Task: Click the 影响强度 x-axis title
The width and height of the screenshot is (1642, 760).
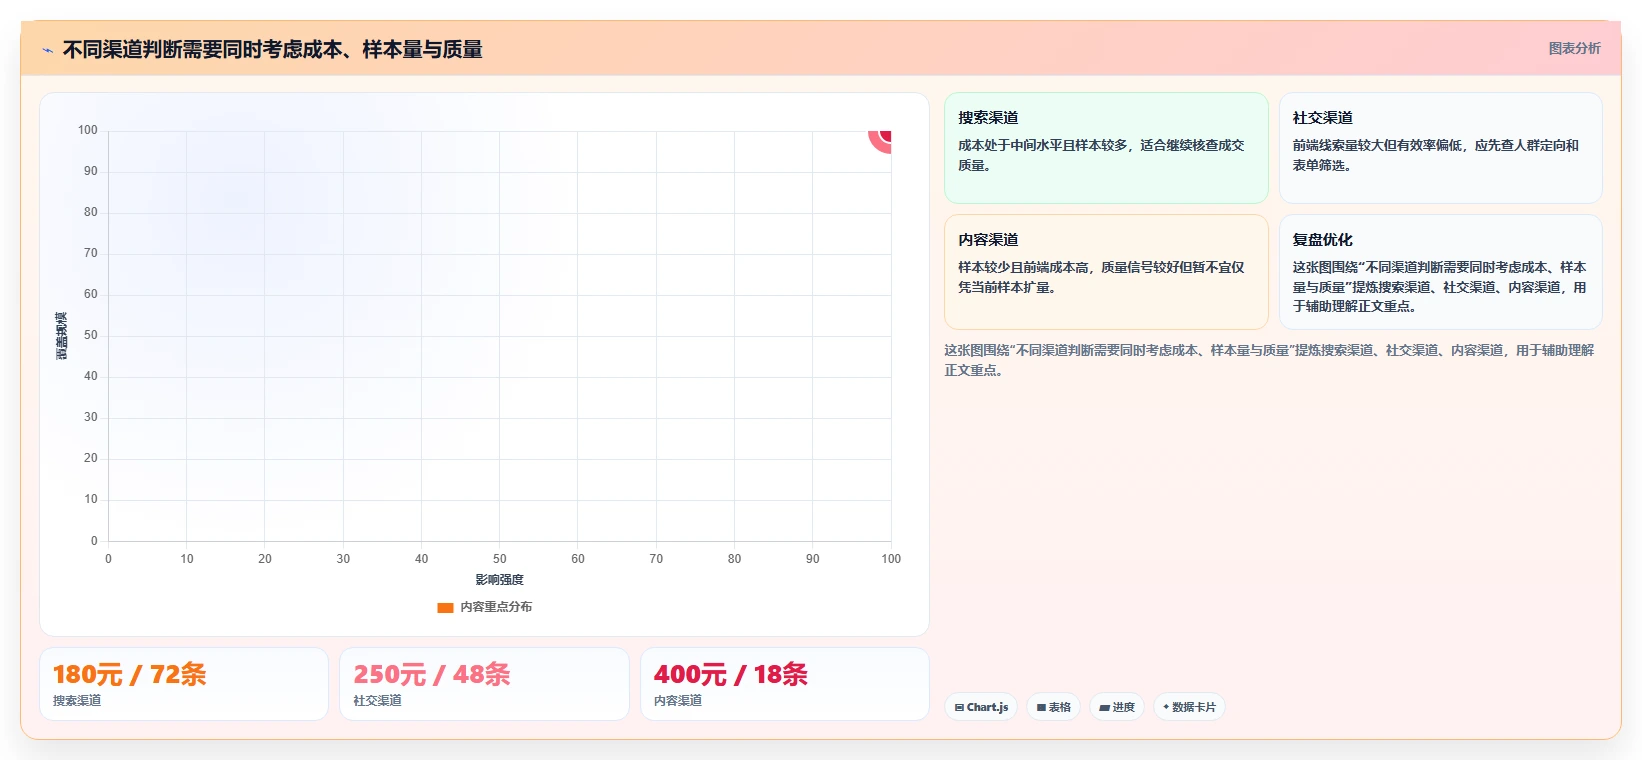Action: pyautogui.click(x=499, y=580)
